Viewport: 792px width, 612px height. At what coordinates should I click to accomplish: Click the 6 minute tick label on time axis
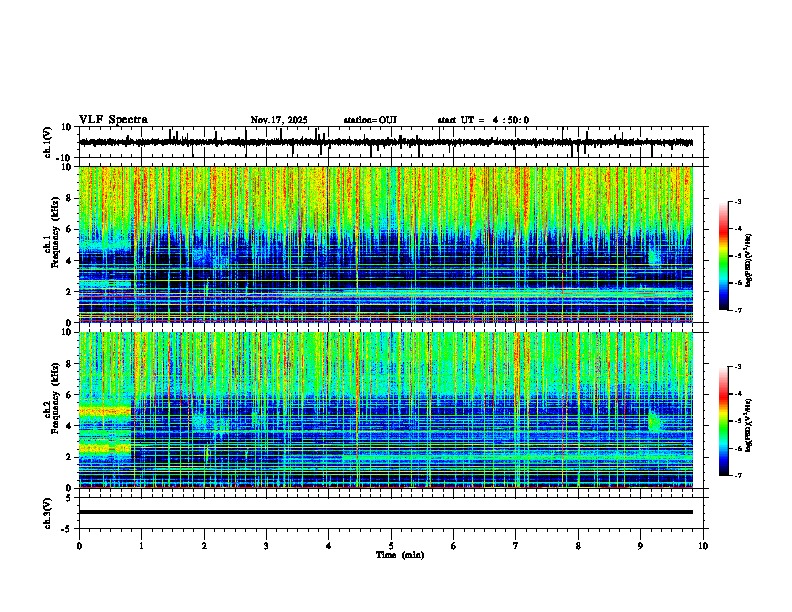(x=453, y=546)
